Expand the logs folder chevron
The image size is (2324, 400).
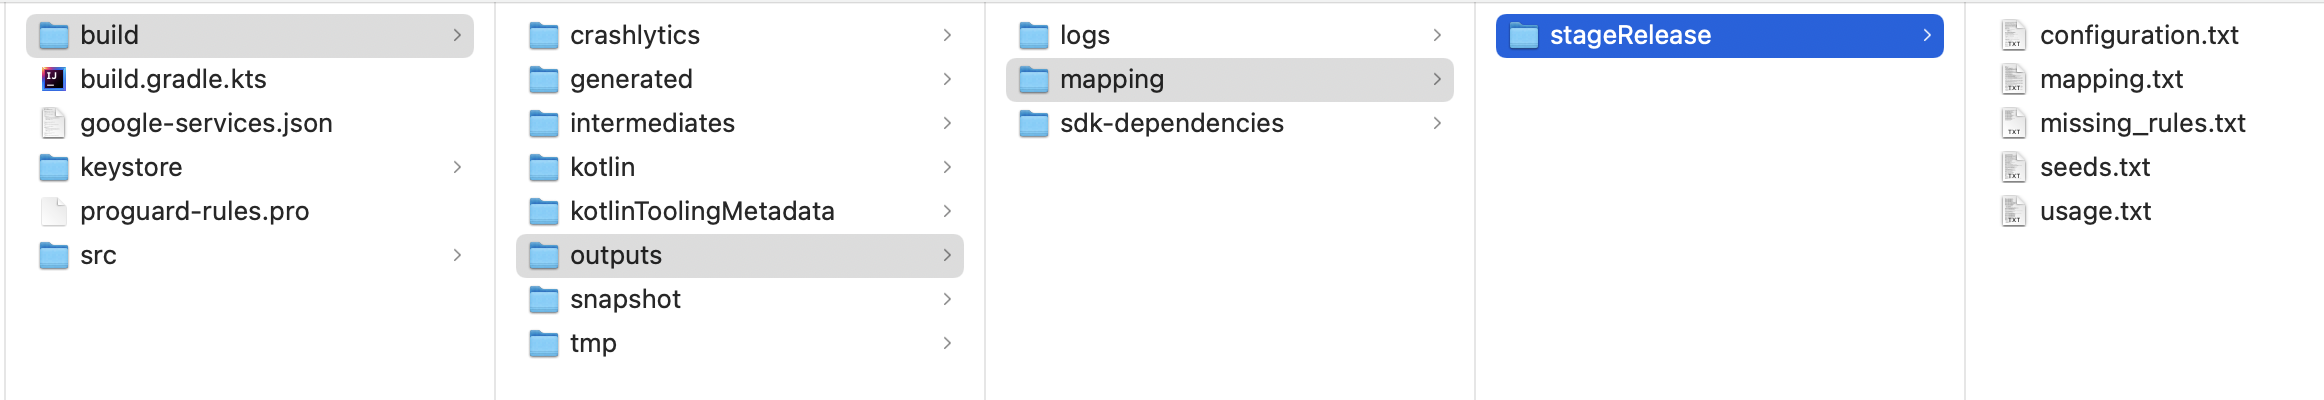tap(1437, 35)
